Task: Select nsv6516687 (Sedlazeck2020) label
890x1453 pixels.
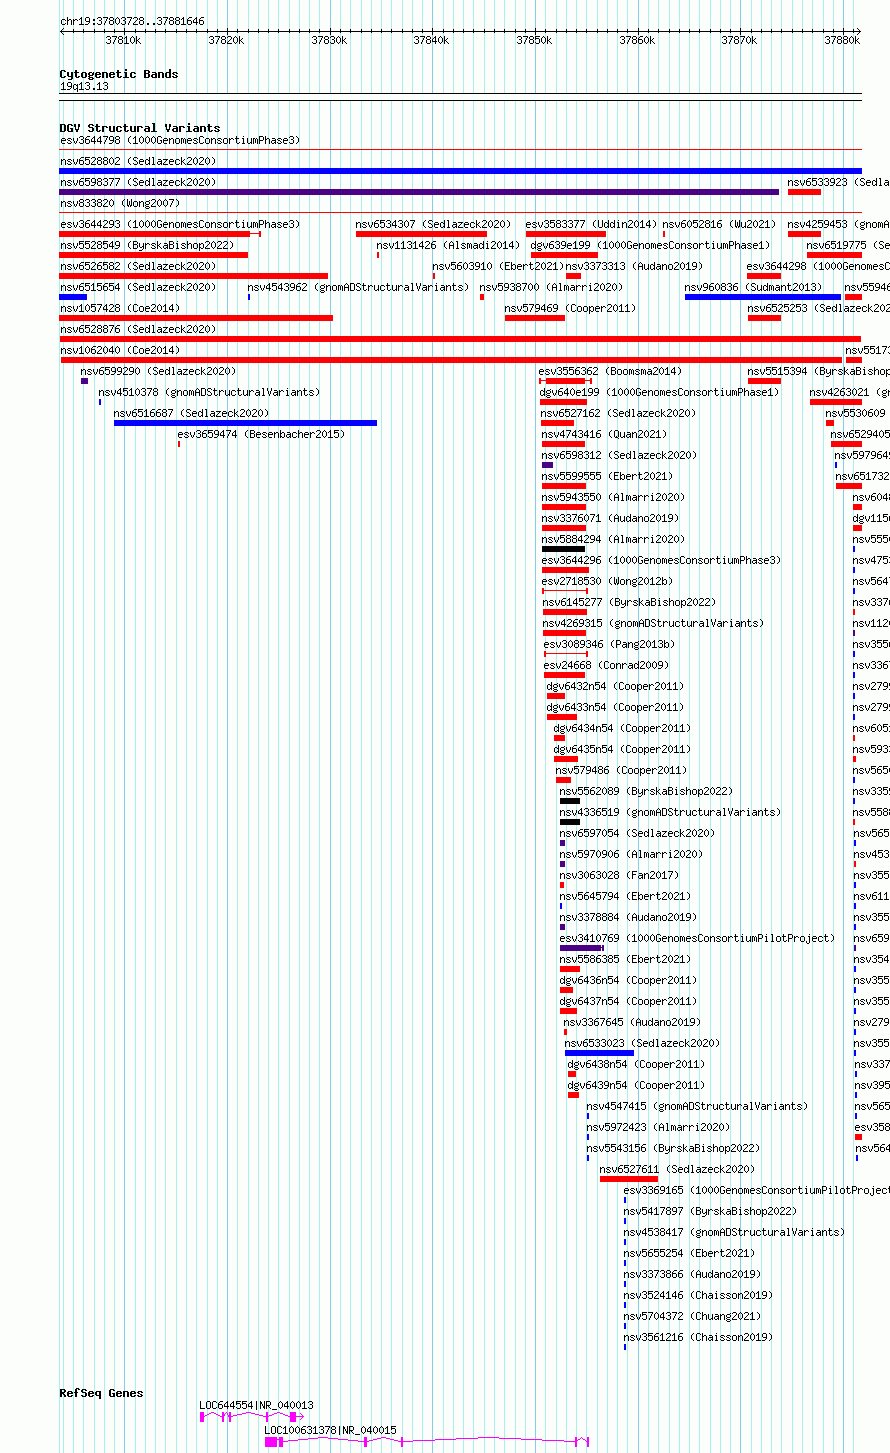Action: 191,413
